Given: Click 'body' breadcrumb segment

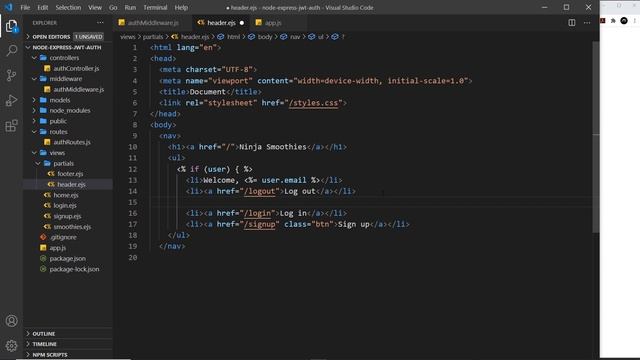Looking at the screenshot, I should pos(265,37).
